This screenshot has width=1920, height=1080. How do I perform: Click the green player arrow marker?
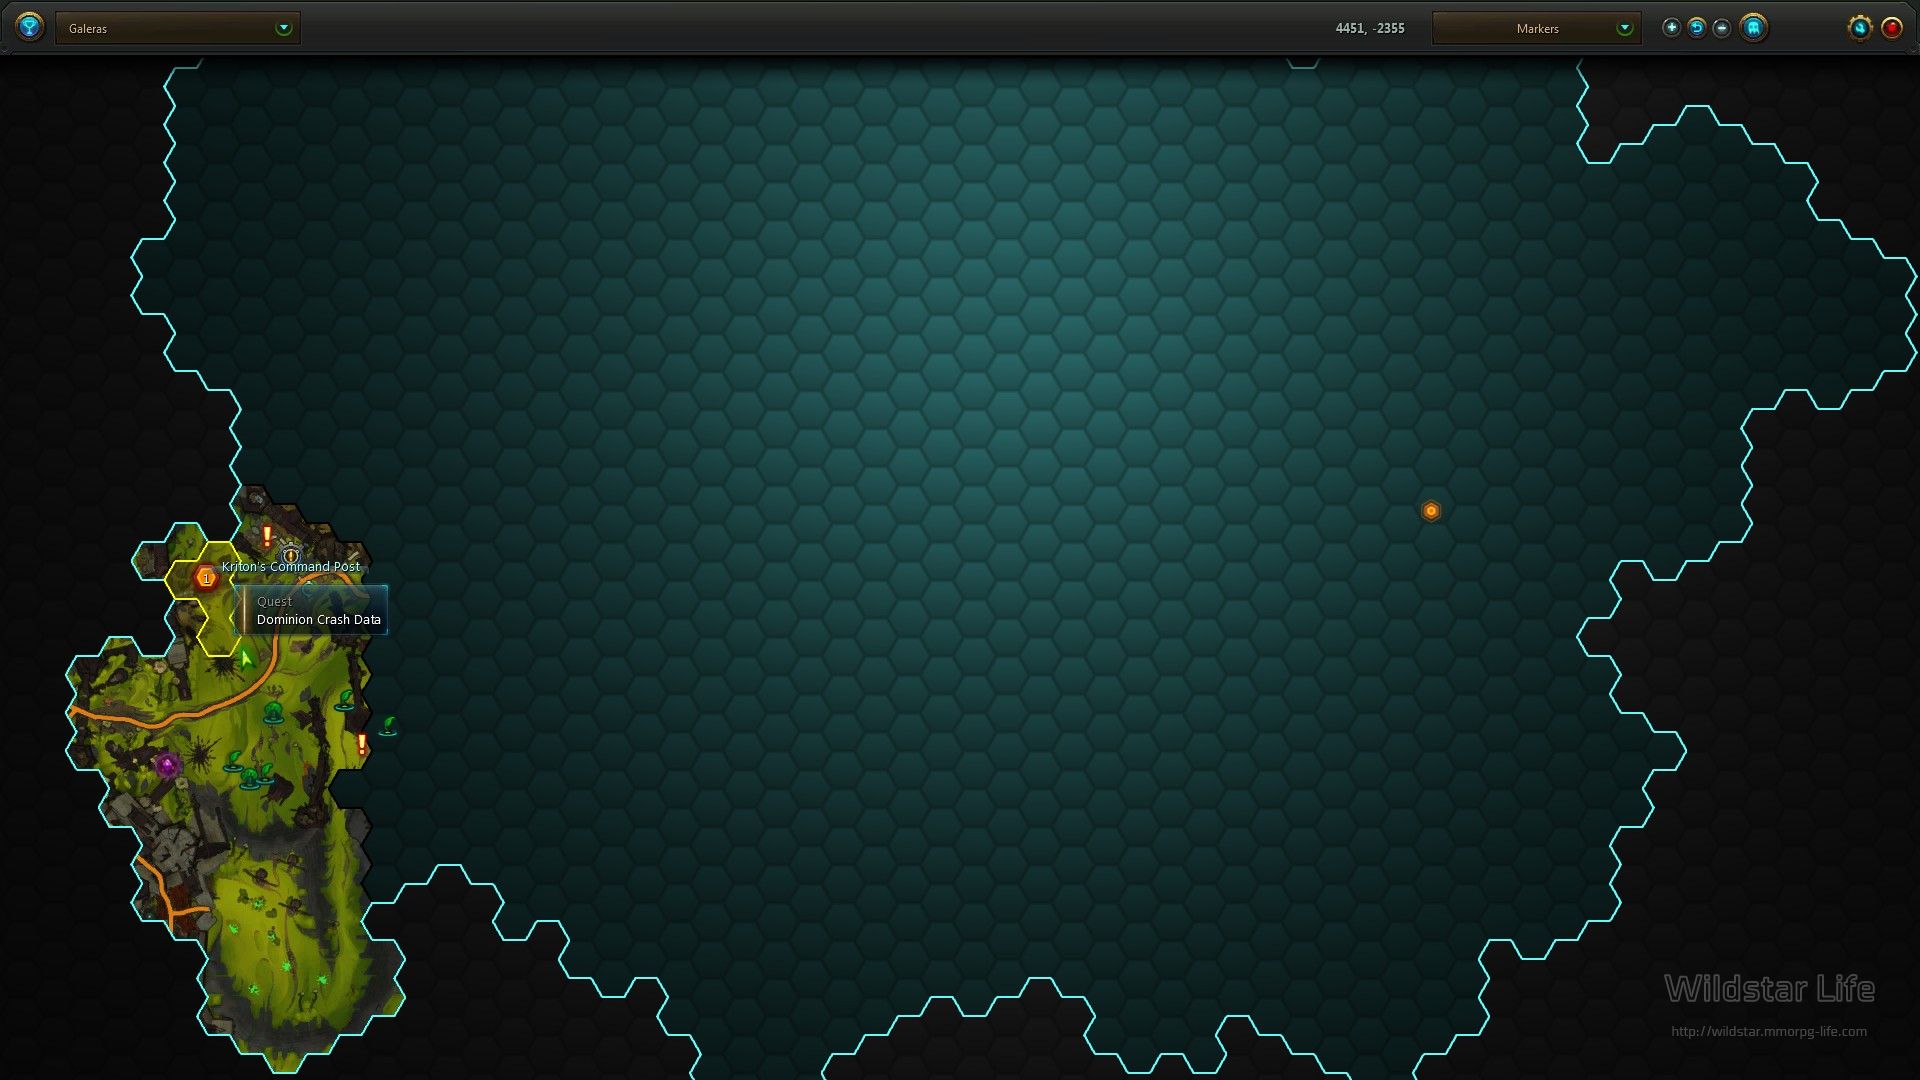pos(245,659)
